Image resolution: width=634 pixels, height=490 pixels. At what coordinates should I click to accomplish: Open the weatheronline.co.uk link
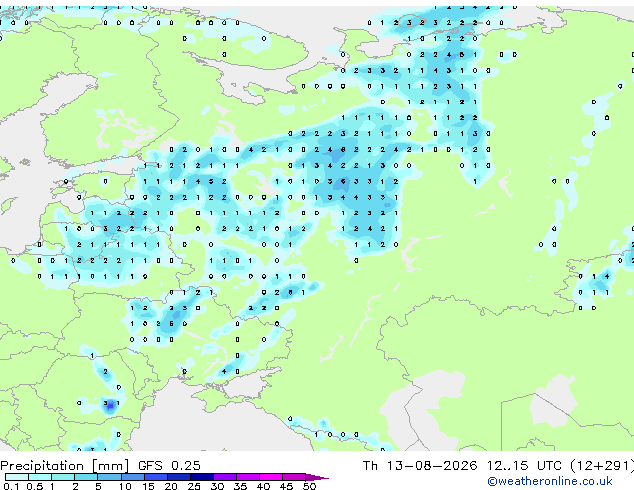click(x=550, y=481)
